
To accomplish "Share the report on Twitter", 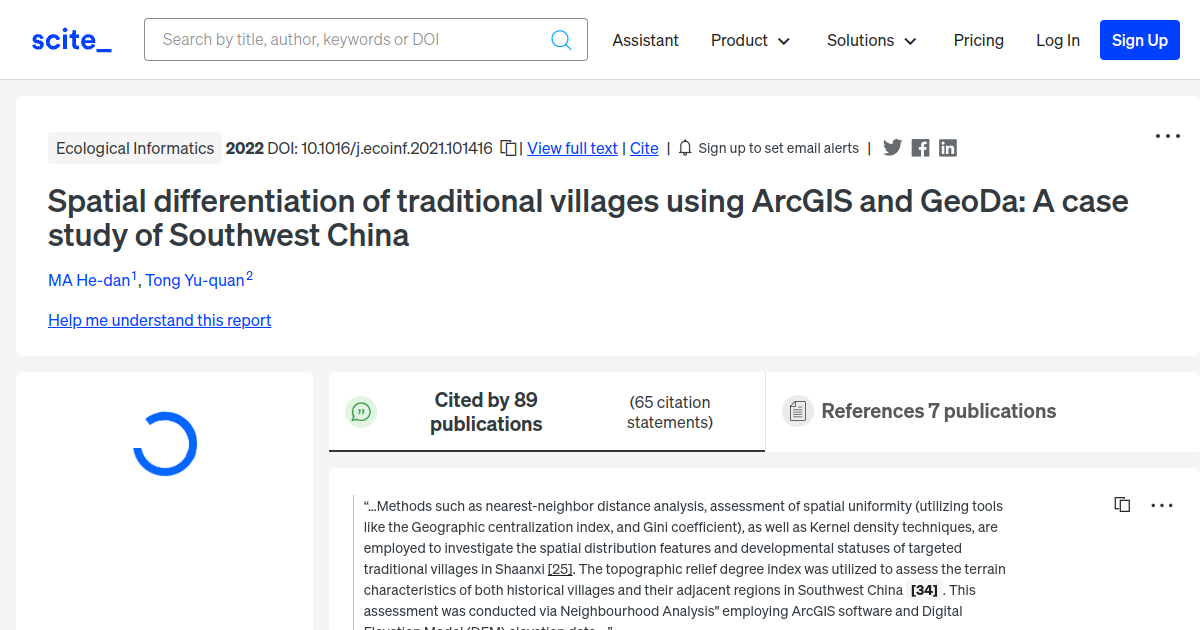I will coord(892,148).
